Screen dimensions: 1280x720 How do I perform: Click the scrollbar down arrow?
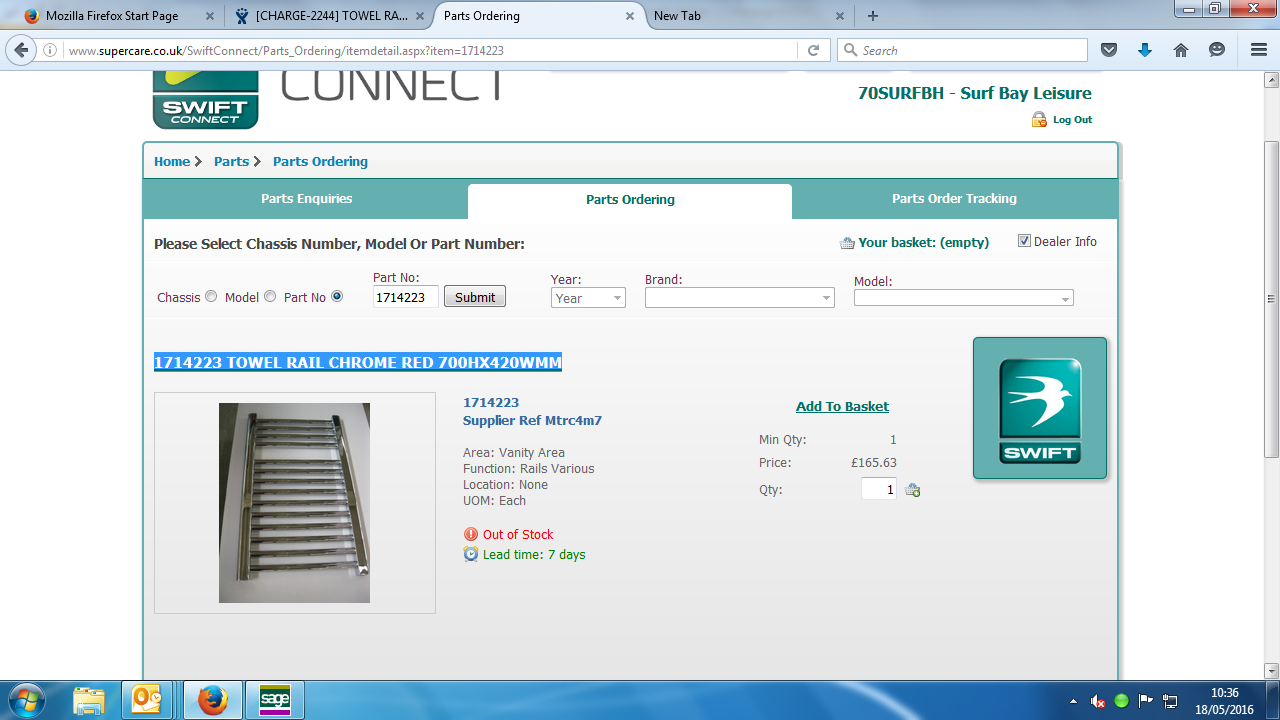[x=1271, y=670]
